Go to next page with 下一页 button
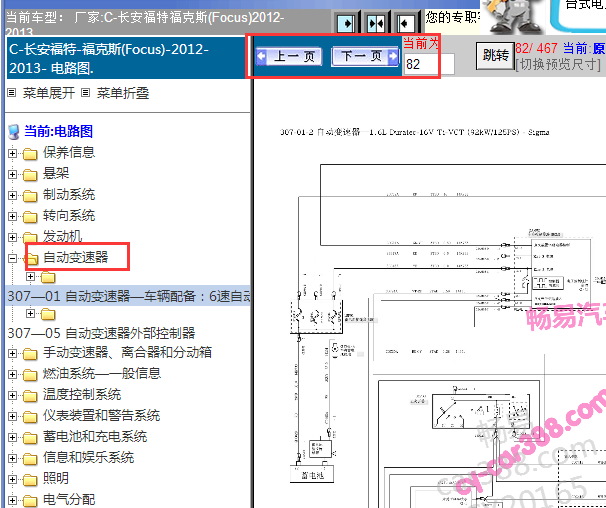 click(365, 57)
